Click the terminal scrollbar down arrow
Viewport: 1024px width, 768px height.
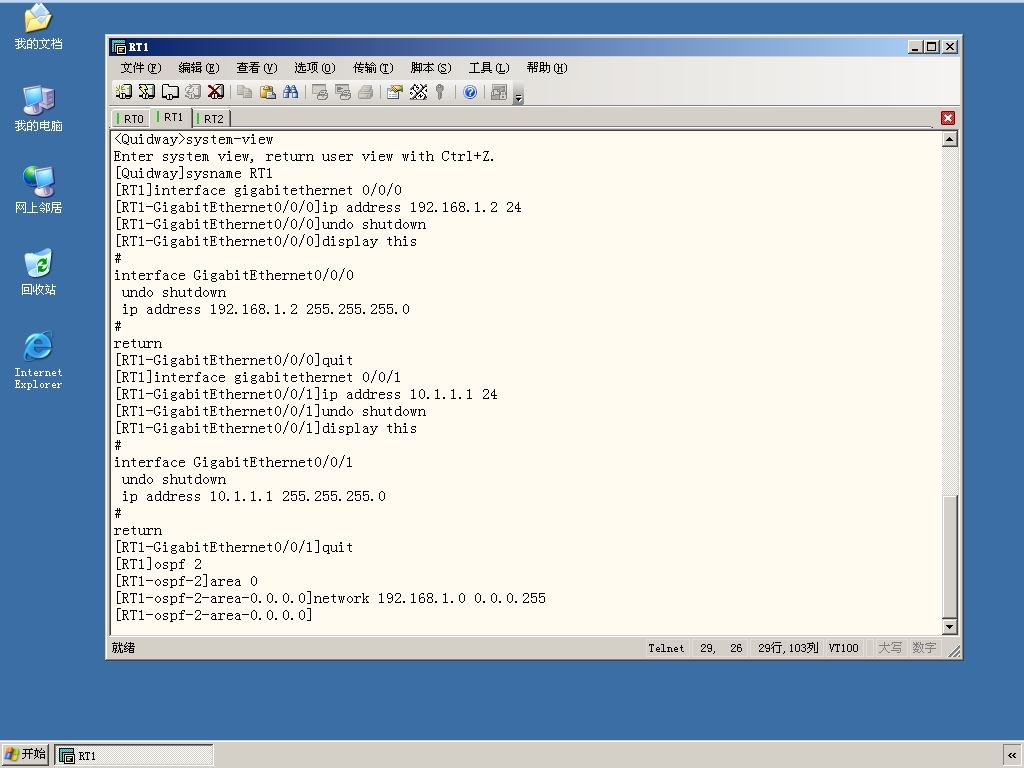(x=950, y=627)
